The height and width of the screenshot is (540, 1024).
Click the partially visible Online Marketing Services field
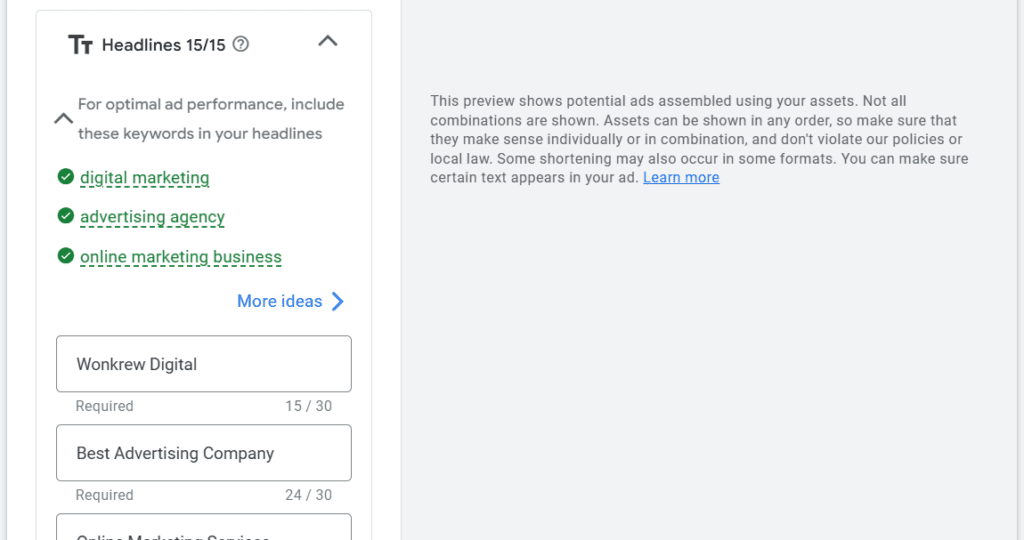pos(204,528)
